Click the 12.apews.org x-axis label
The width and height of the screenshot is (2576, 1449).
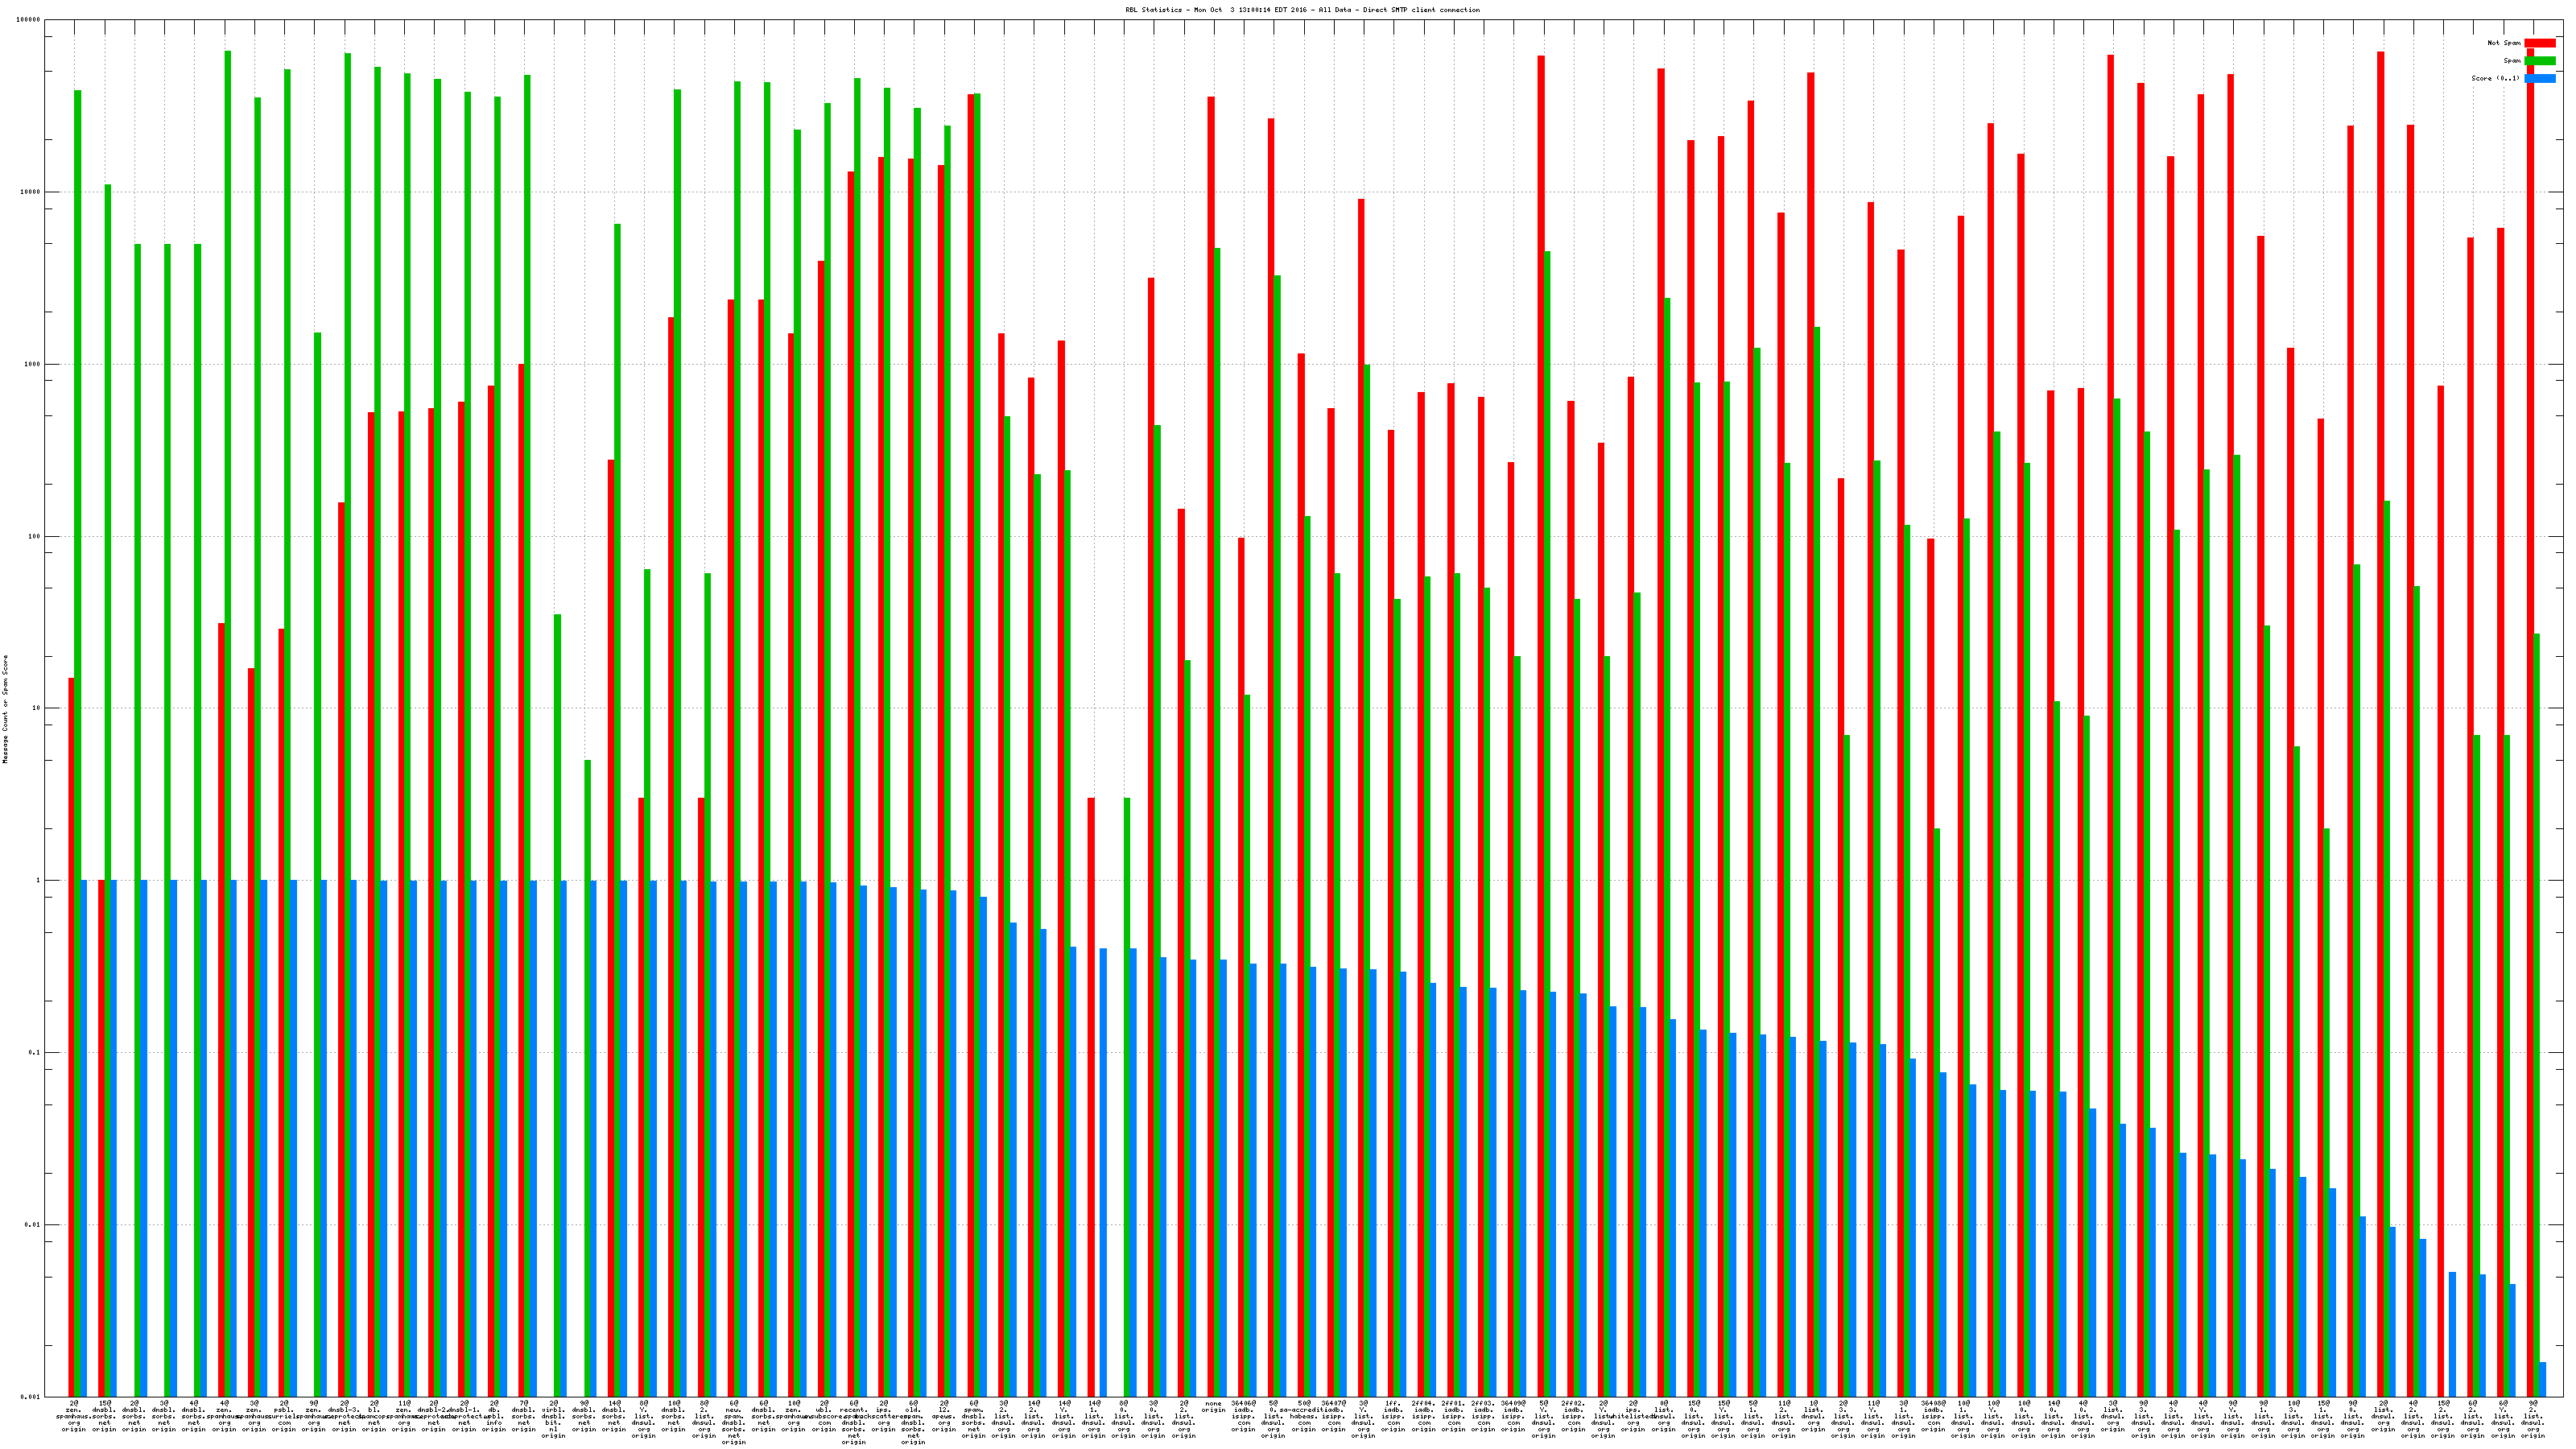(944, 1416)
